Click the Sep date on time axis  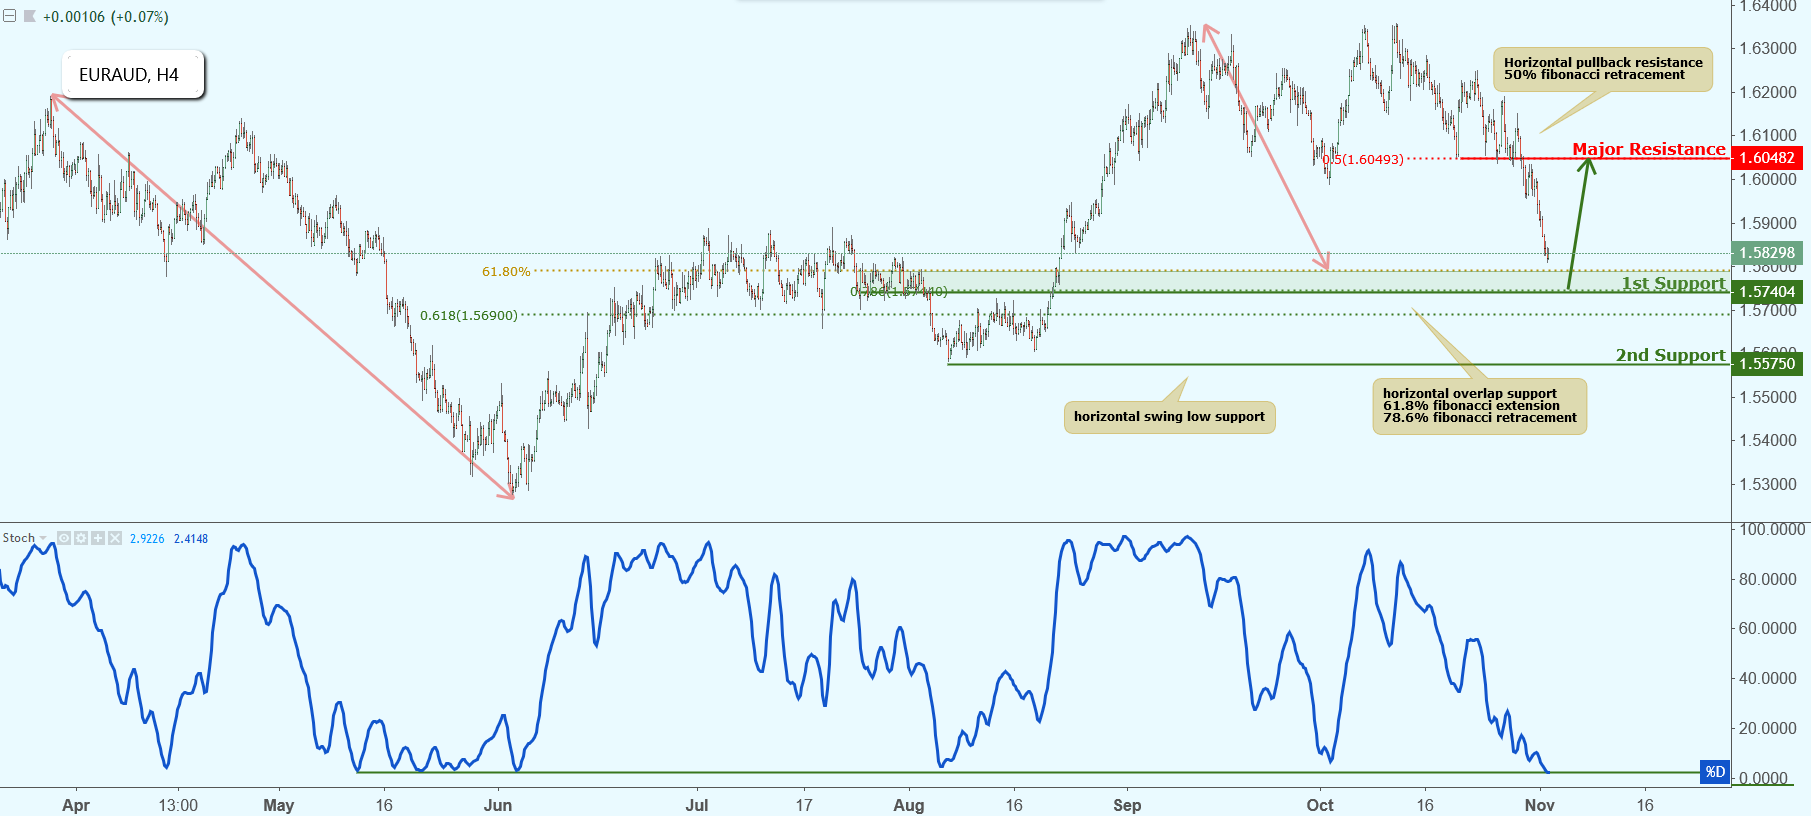[x=1127, y=805]
